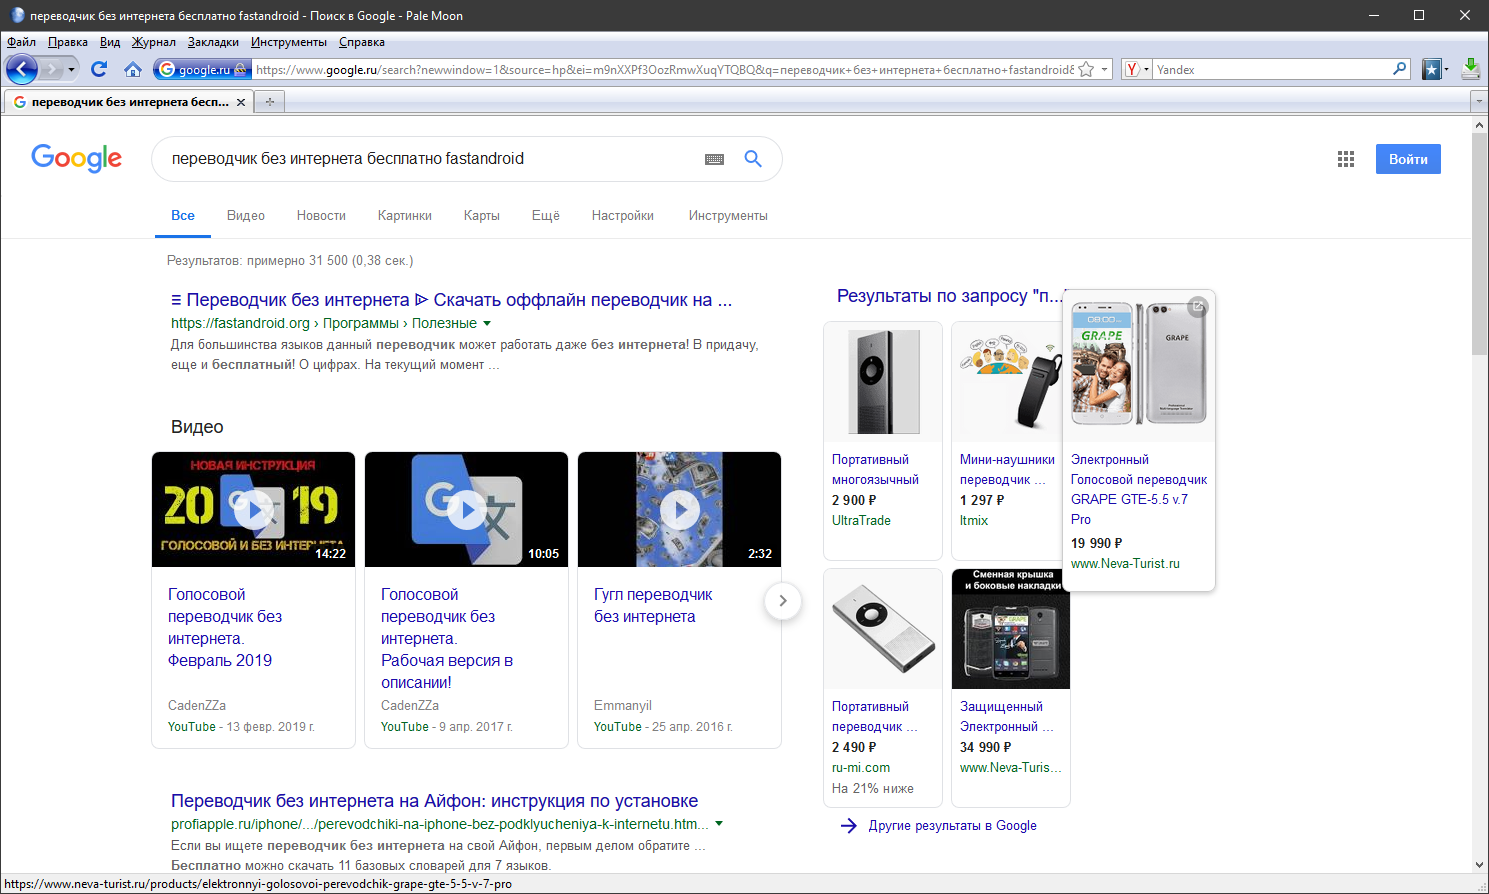Viewport: 1489px width, 894px height.
Task: Open the navigation history dropdown arrow
Action: (x=71, y=69)
